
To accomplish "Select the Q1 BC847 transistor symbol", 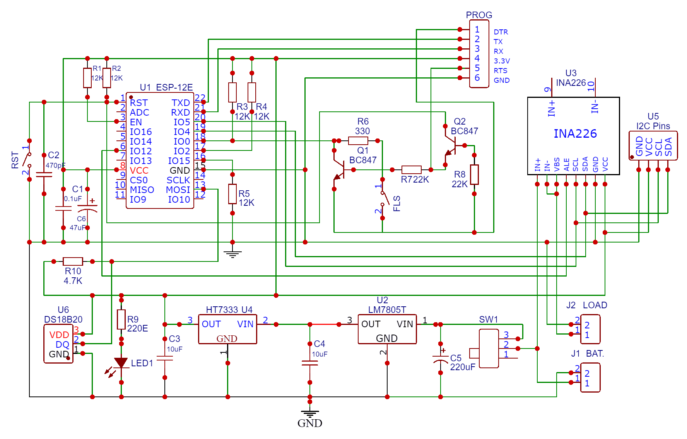I will (x=339, y=170).
